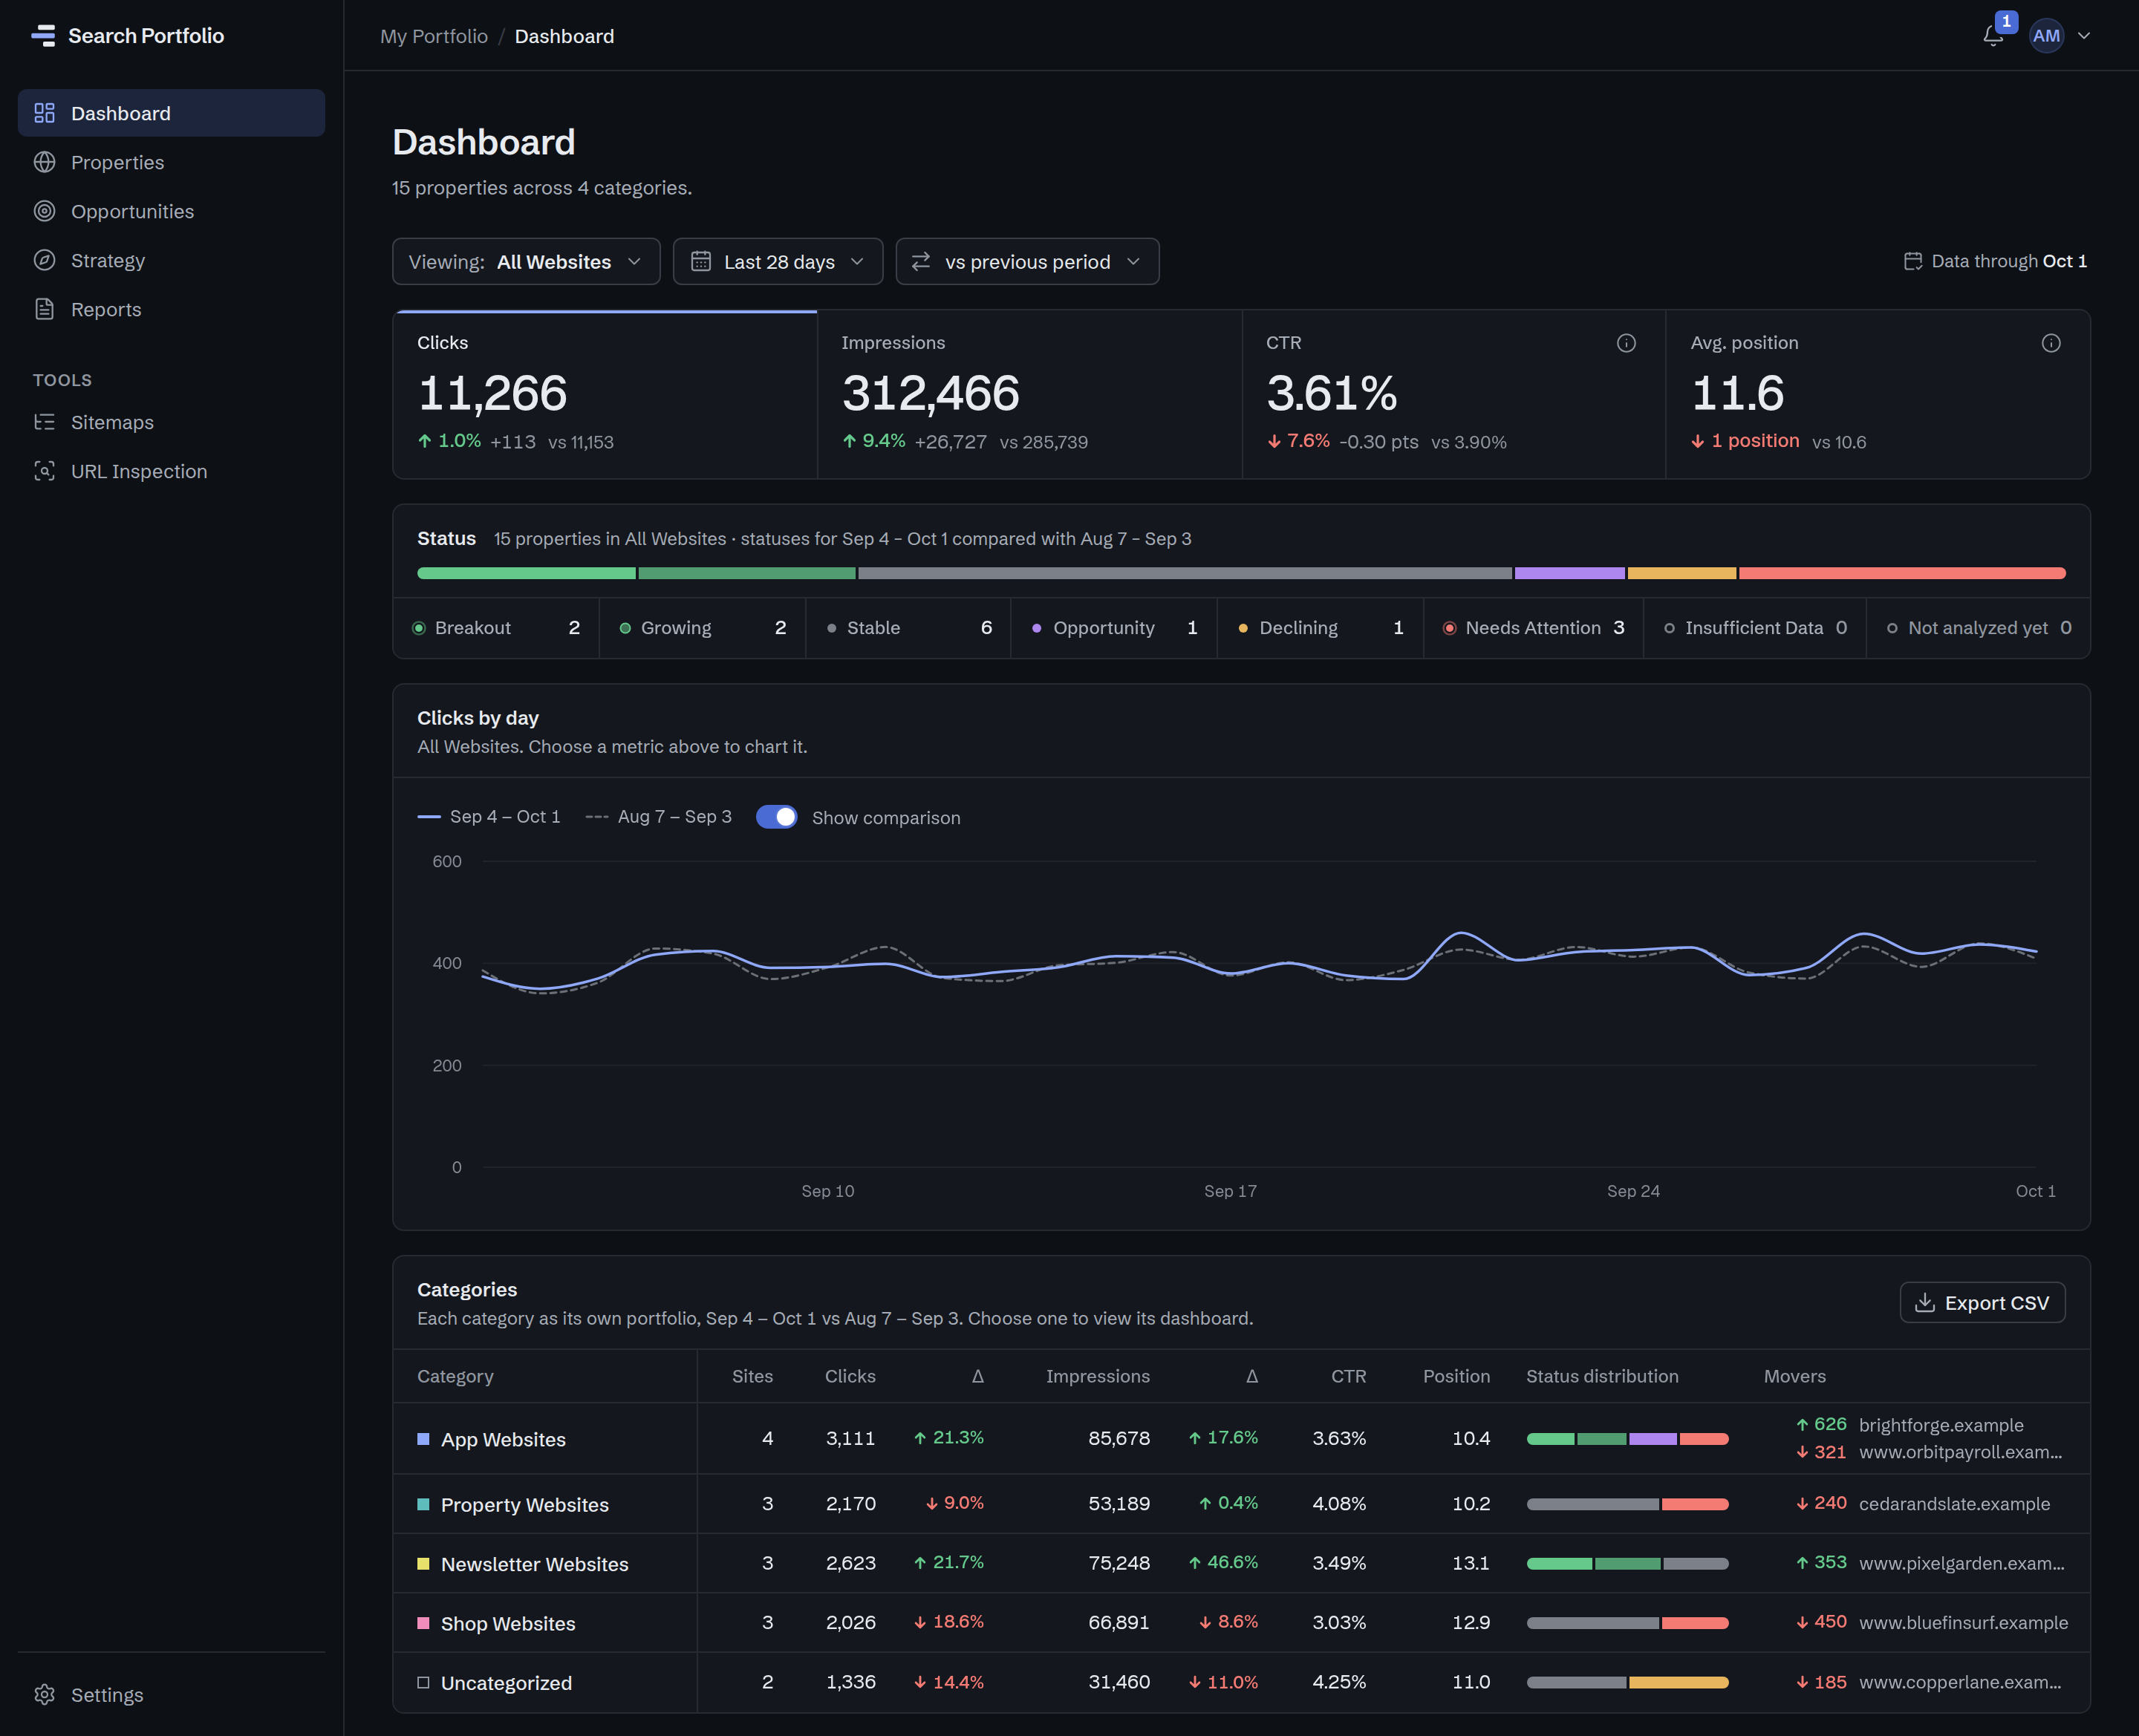The width and height of the screenshot is (2139, 1736).
Task: Click the URL Inspection scan icon
Action: [44, 471]
